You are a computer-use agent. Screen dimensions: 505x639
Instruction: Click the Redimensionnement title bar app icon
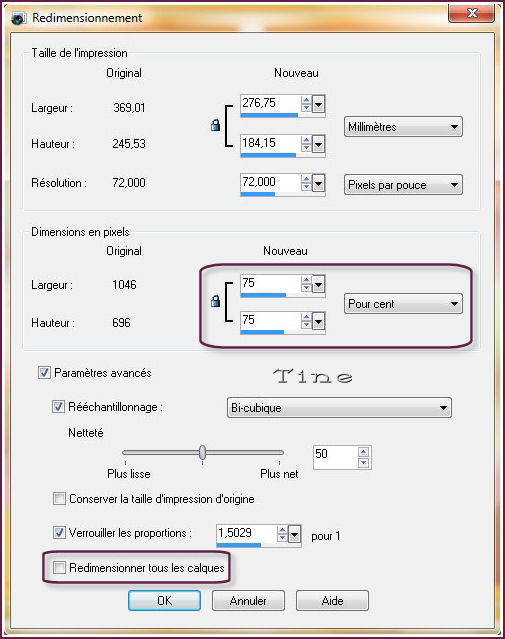pos(18,18)
